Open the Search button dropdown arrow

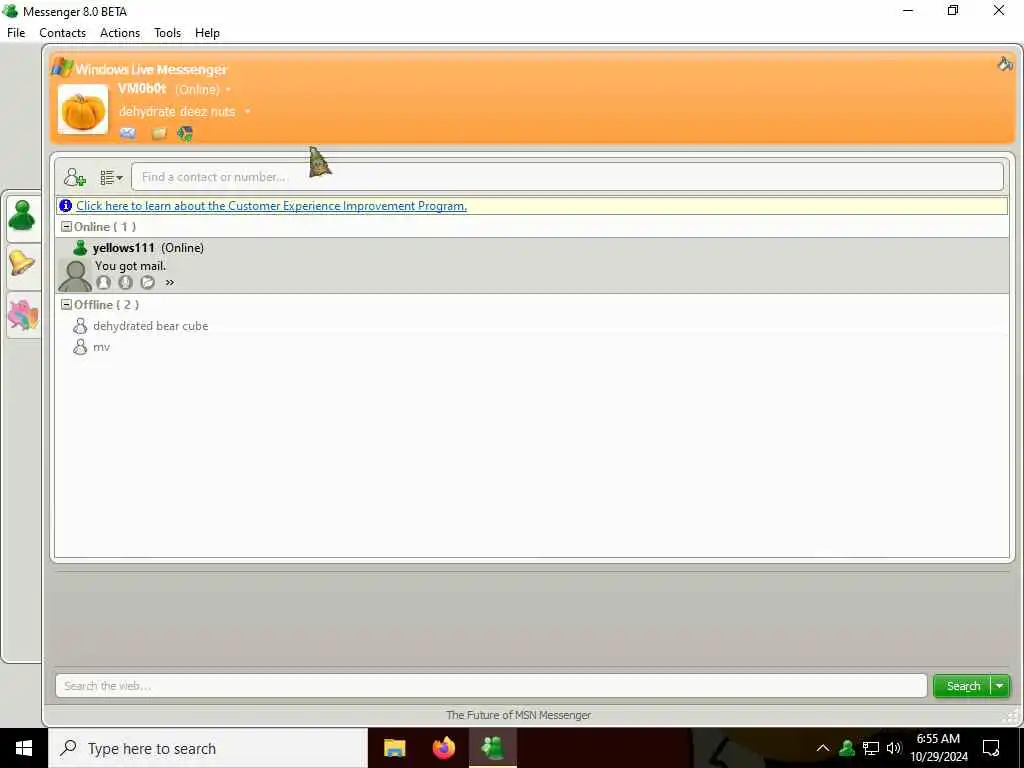[1000, 686]
